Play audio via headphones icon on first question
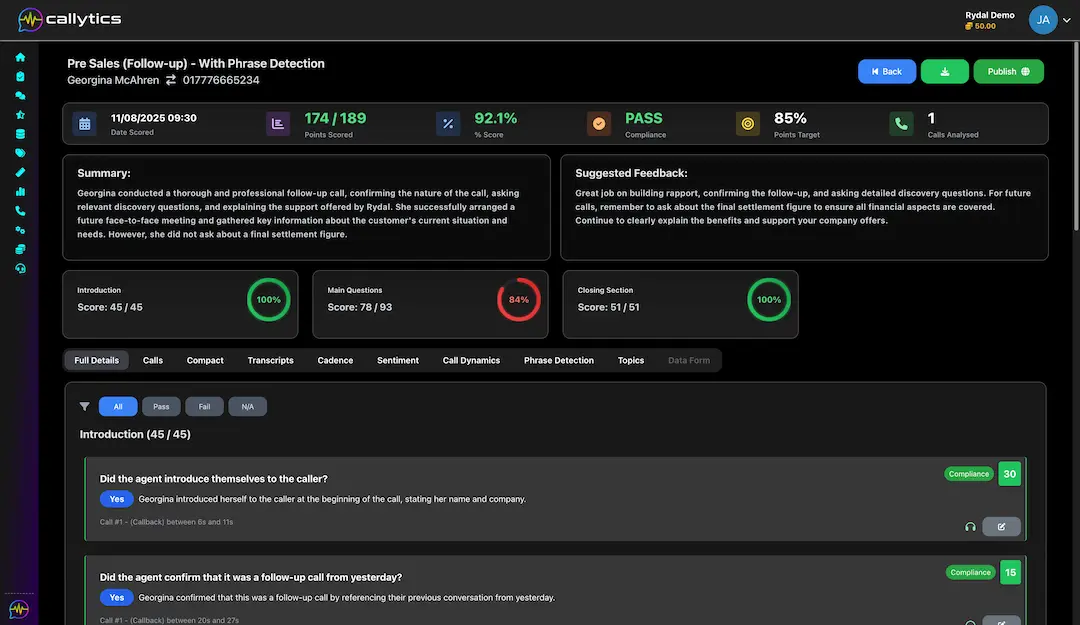The height and width of the screenshot is (625, 1080). click(970, 527)
